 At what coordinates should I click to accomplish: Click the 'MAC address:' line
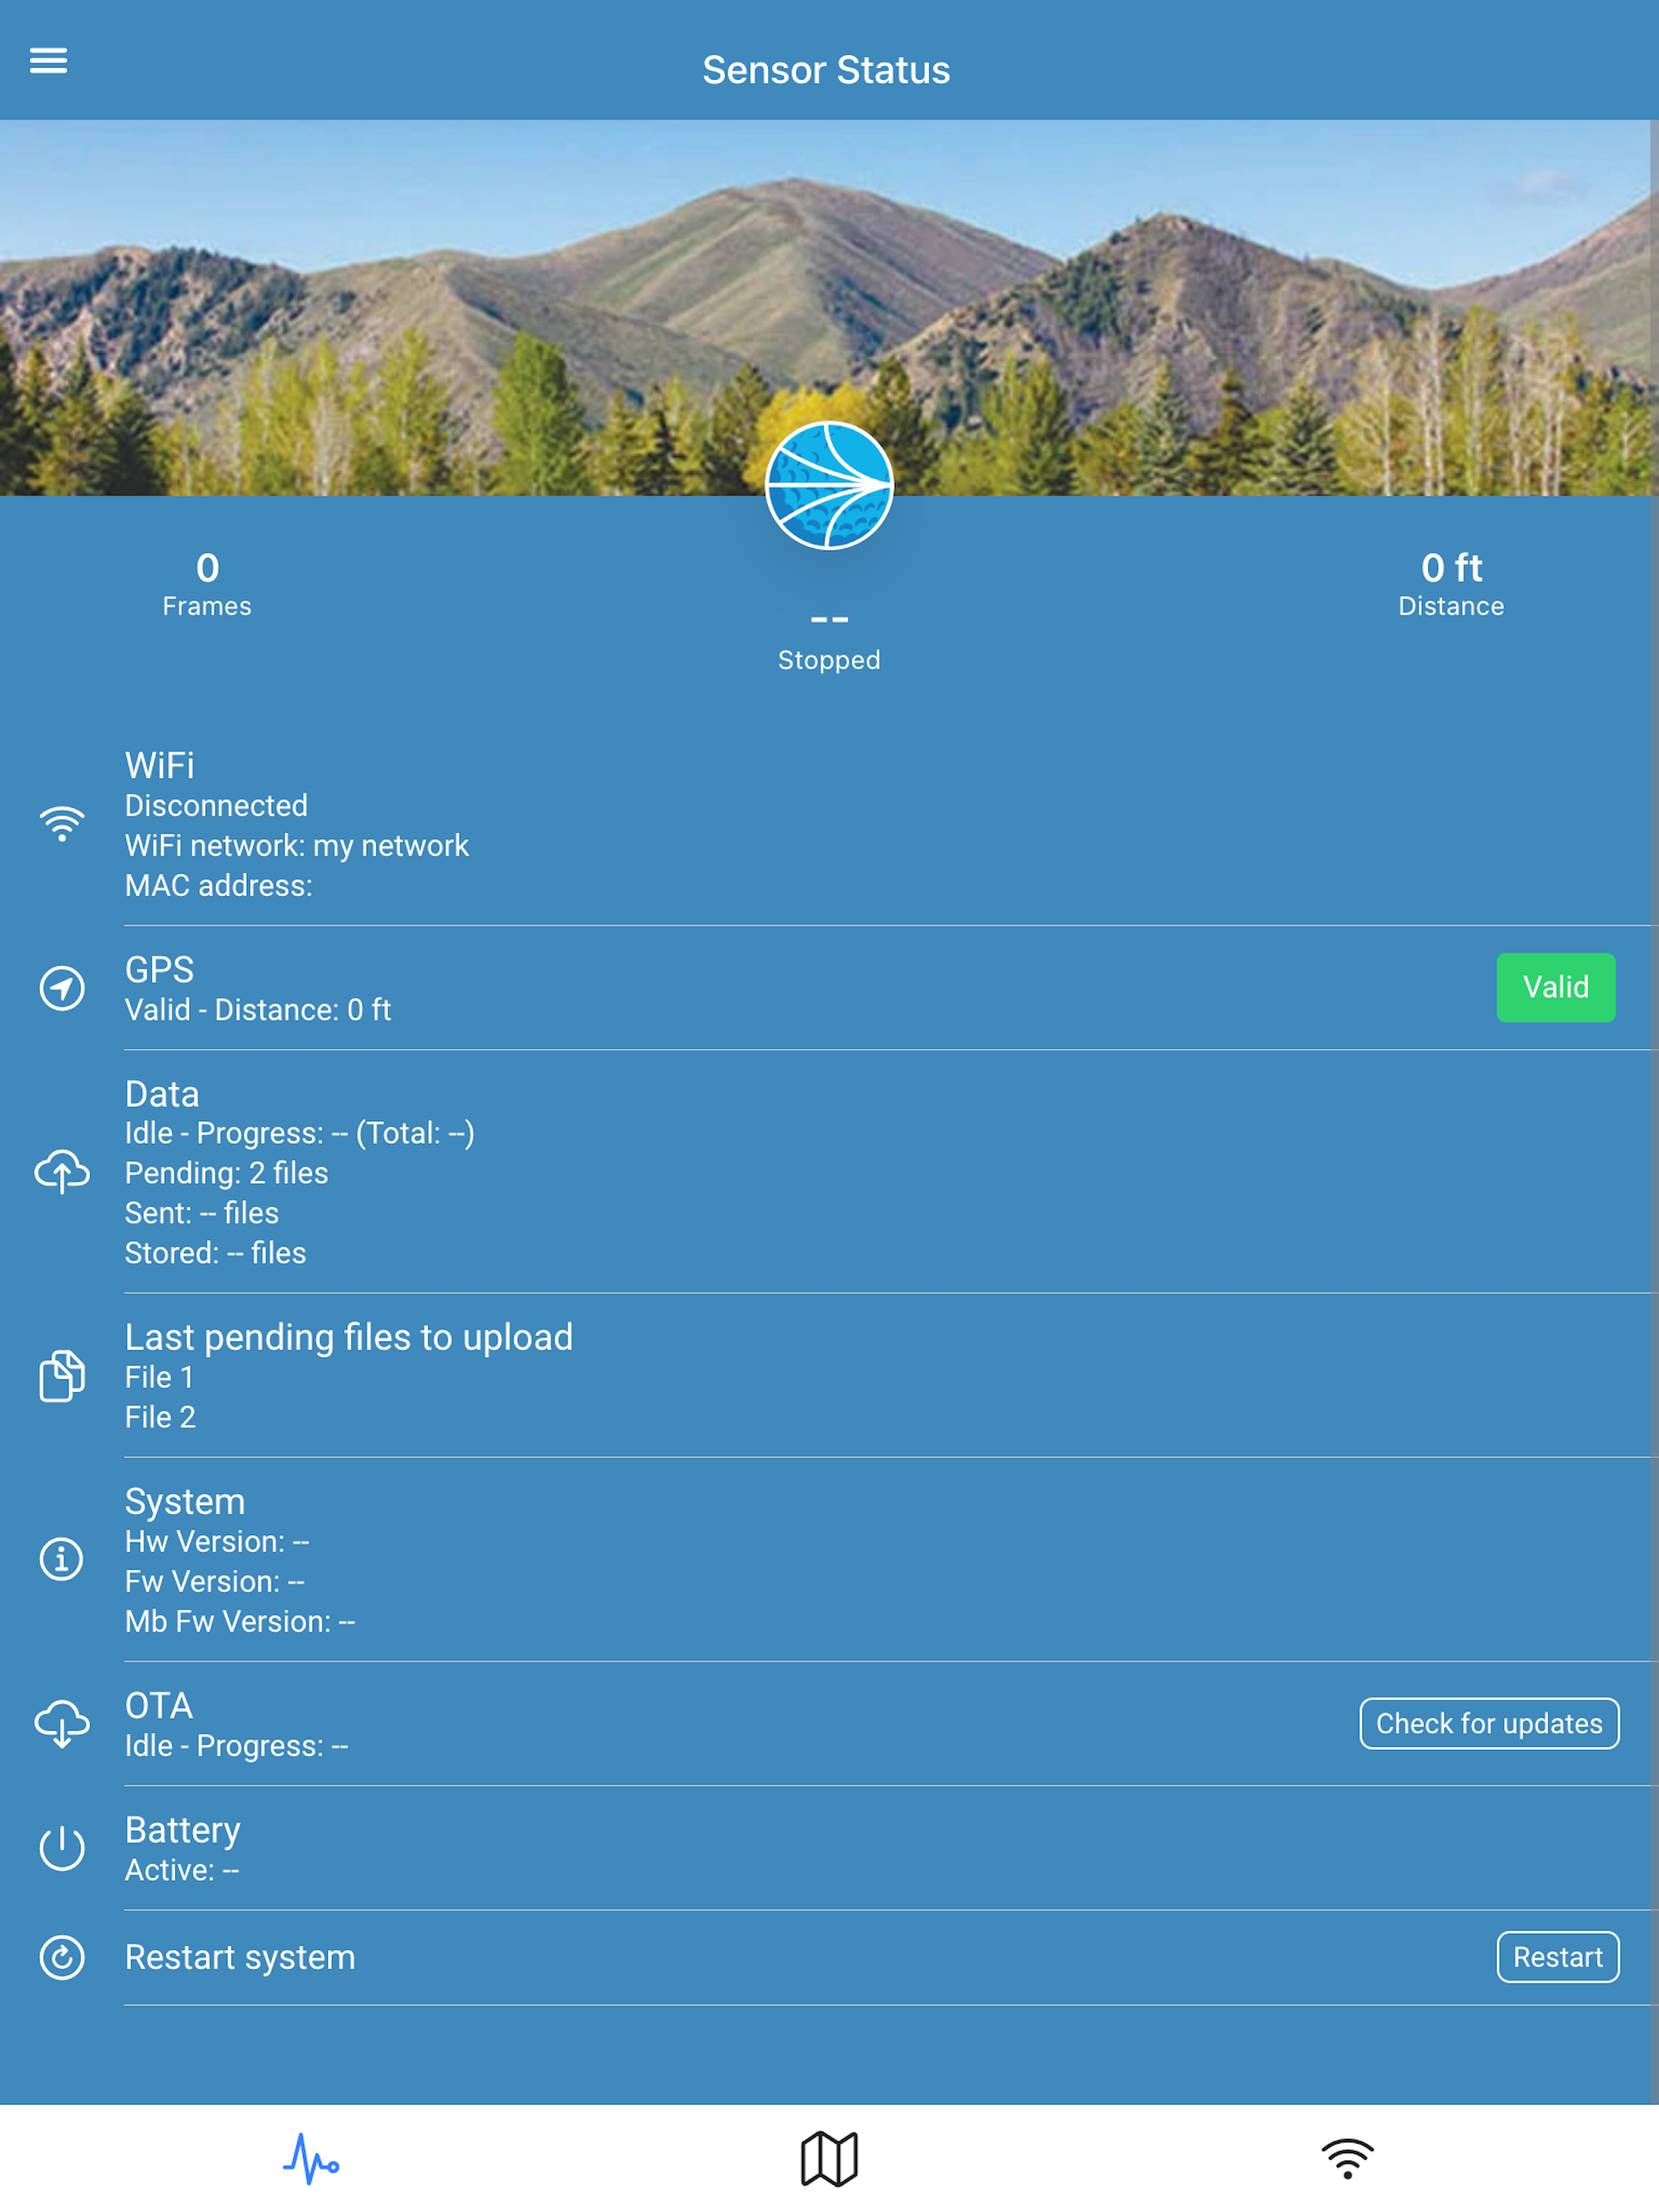pos(218,886)
